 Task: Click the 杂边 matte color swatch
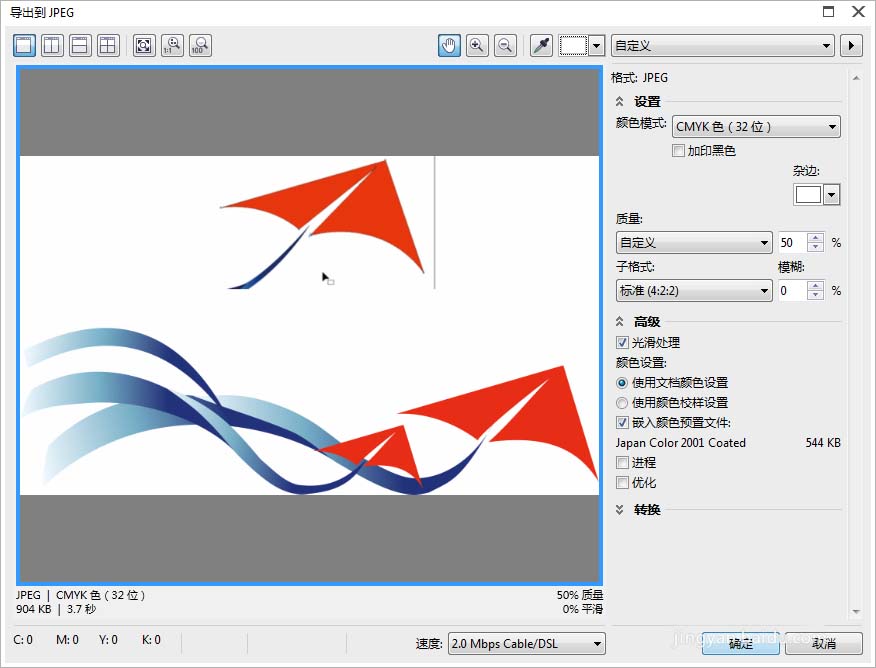pos(808,194)
